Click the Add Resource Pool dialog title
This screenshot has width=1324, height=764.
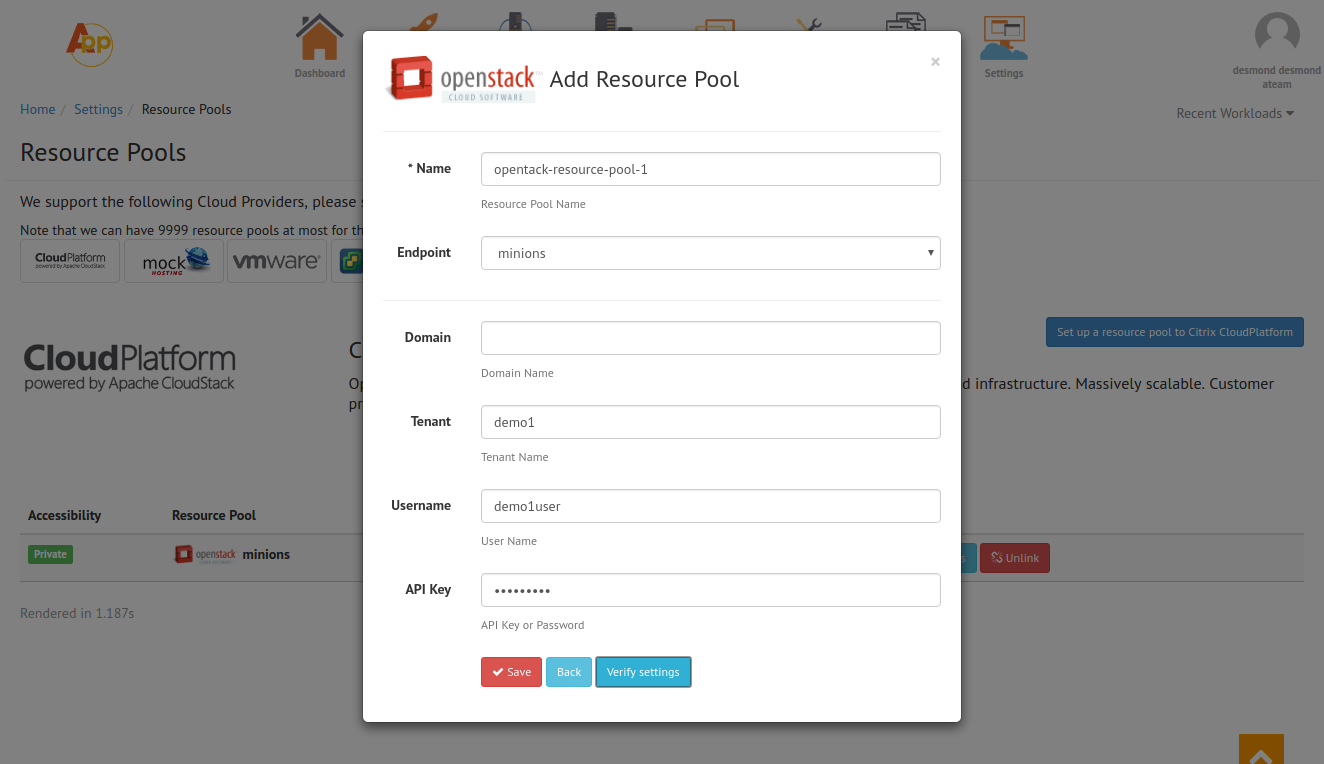point(645,80)
